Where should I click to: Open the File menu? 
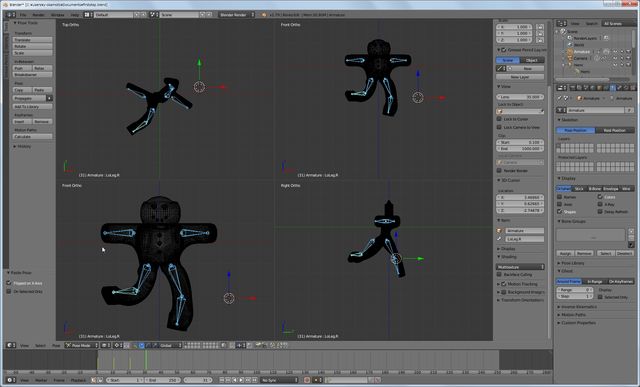click(23, 15)
